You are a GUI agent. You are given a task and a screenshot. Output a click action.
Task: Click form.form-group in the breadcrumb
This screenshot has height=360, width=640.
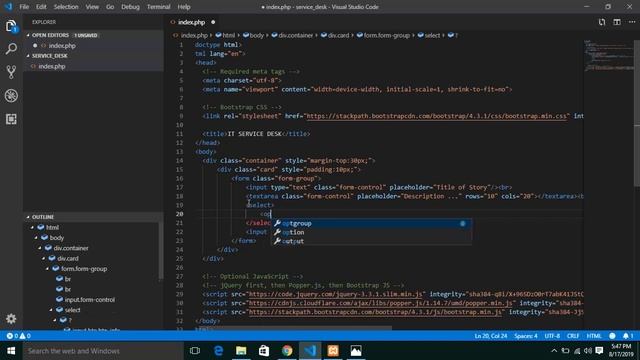point(383,35)
